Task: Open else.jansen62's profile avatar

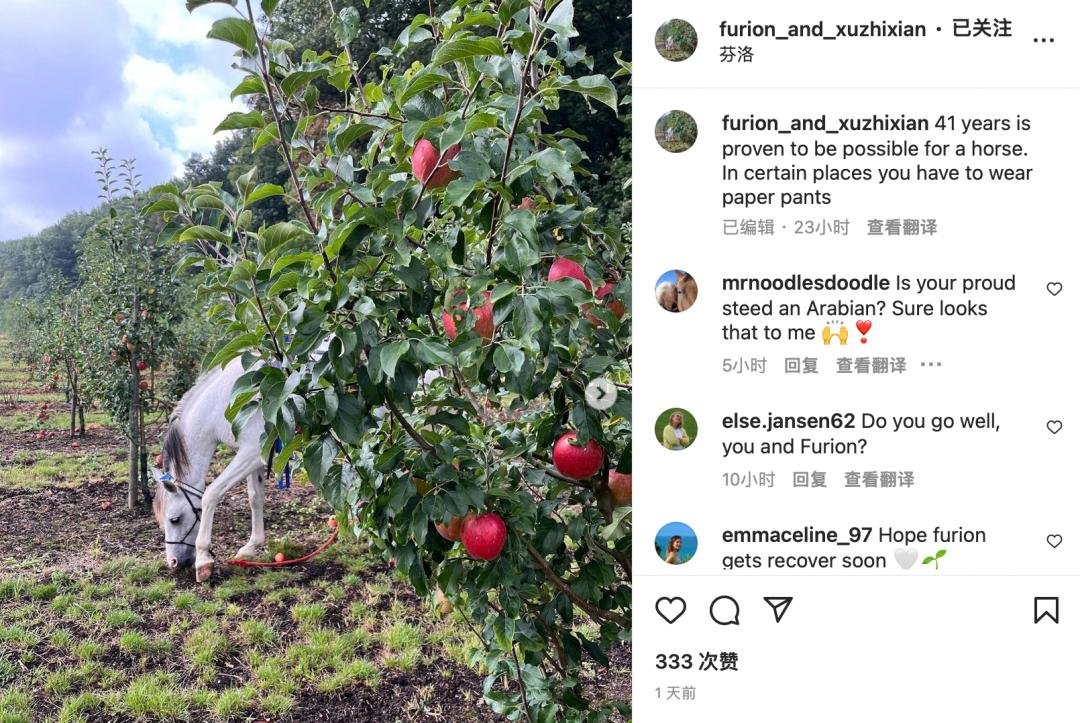Action: tap(676, 429)
